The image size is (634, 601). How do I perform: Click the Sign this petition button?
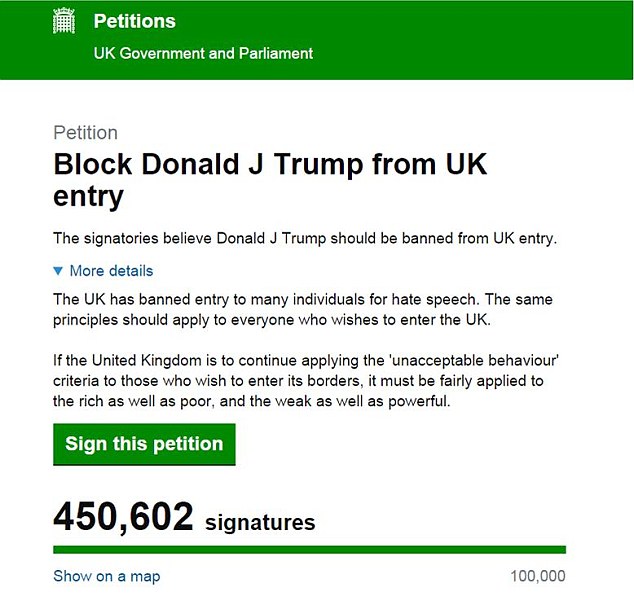pos(144,444)
